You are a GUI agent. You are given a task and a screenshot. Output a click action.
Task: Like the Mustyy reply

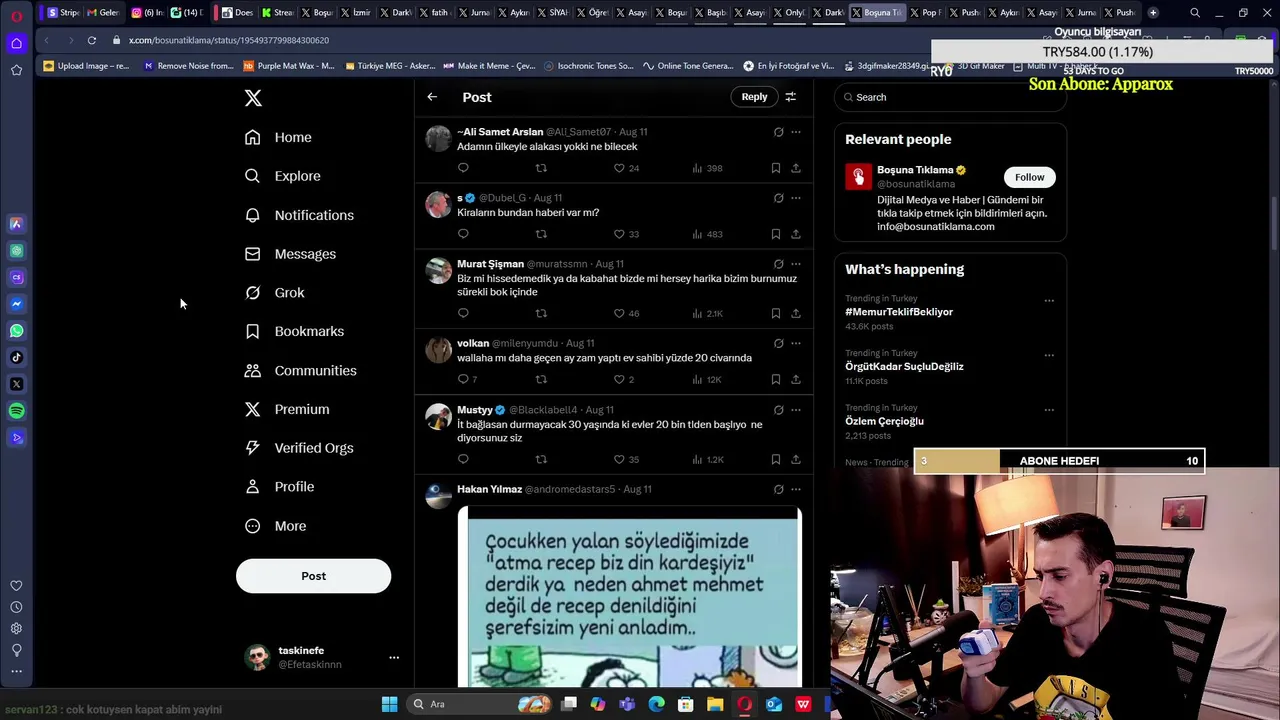click(619, 459)
